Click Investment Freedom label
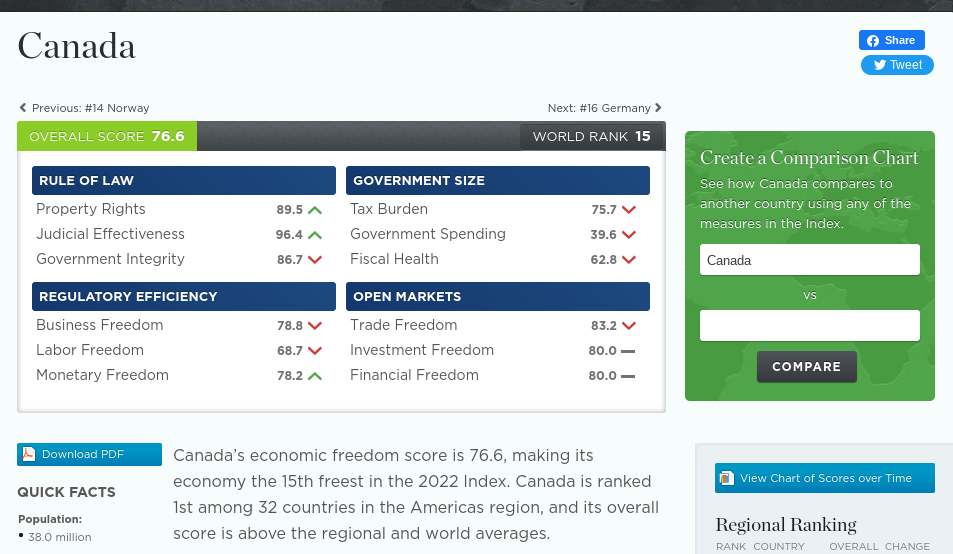The height and width of the screenshot is (554, 953). 422,350
